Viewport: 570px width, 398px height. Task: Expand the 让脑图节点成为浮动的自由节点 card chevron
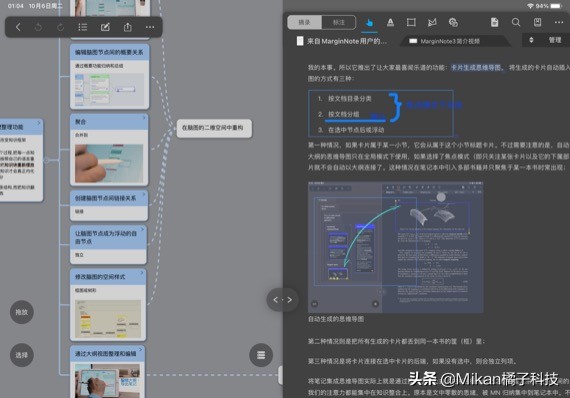[142, 229]
